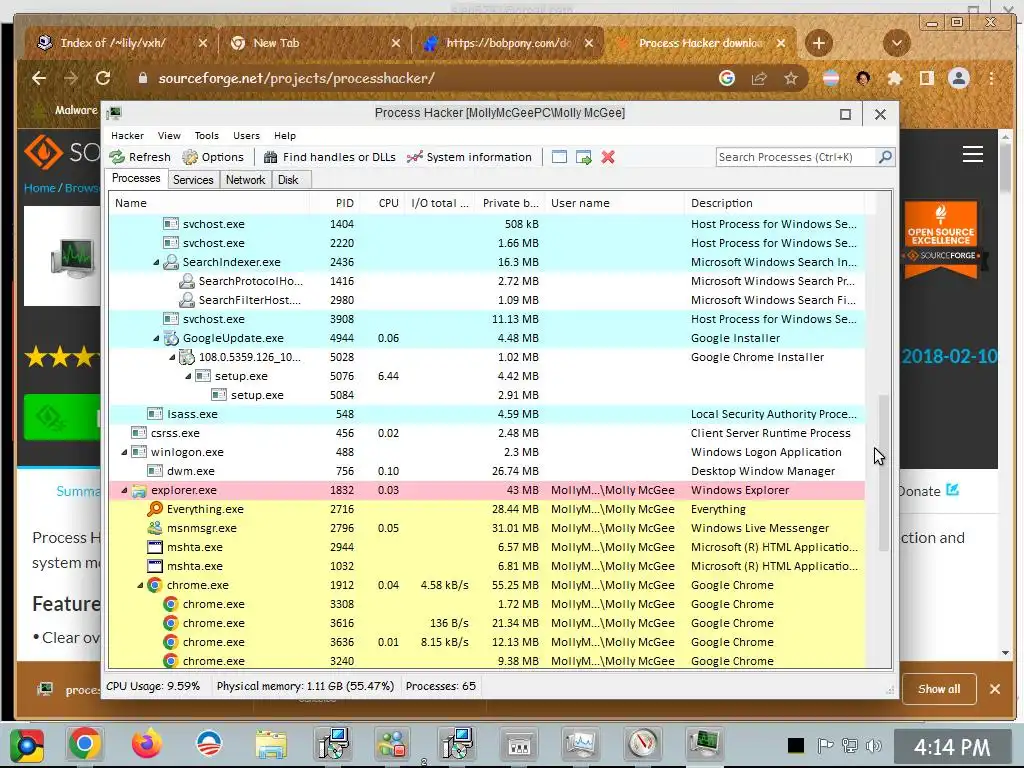Collapse chrome.exe PID 1912 node
Viewport: 1024px width, 768px height.
(x=140, y=585)
